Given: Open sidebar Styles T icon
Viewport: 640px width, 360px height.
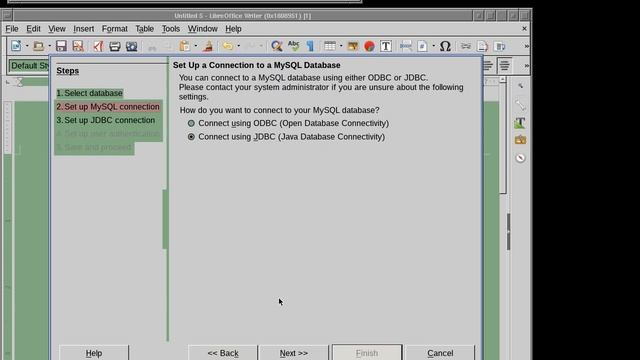Looking at the screenshot, I should pos(520,122).
